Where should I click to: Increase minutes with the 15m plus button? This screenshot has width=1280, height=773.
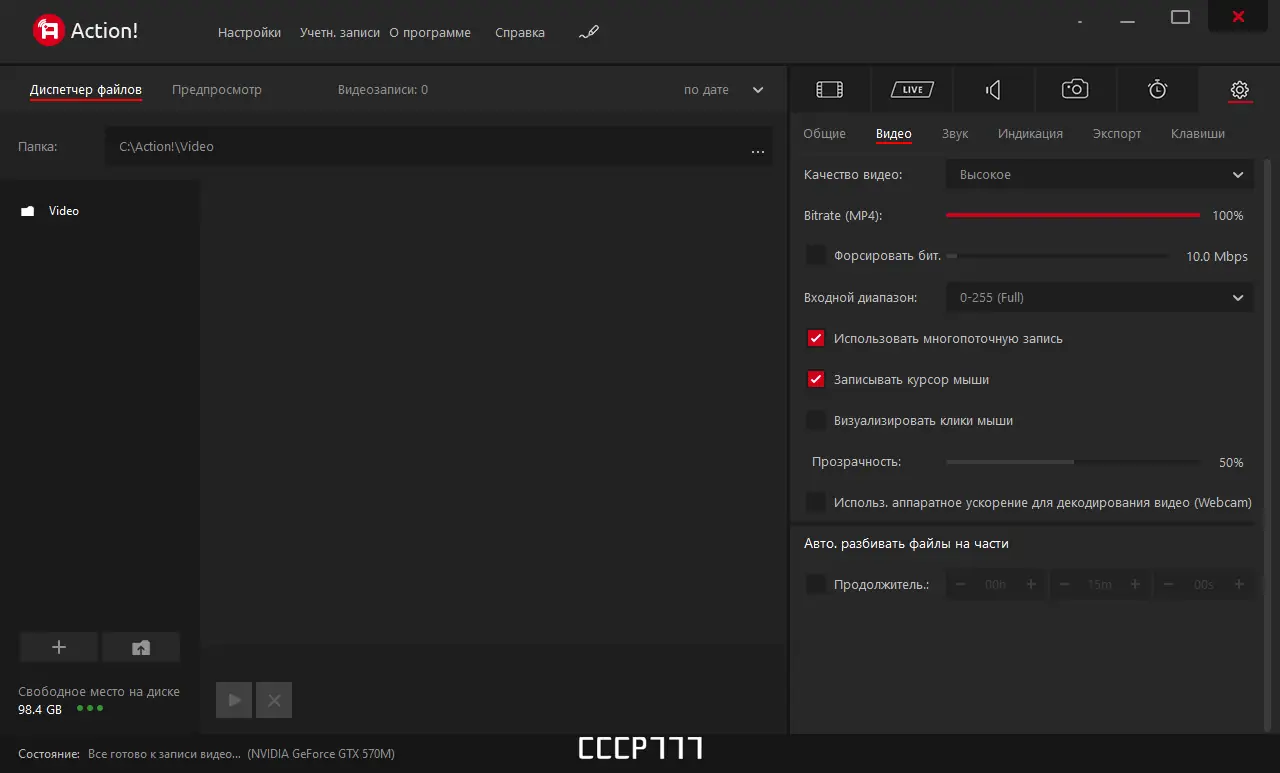1135,584
